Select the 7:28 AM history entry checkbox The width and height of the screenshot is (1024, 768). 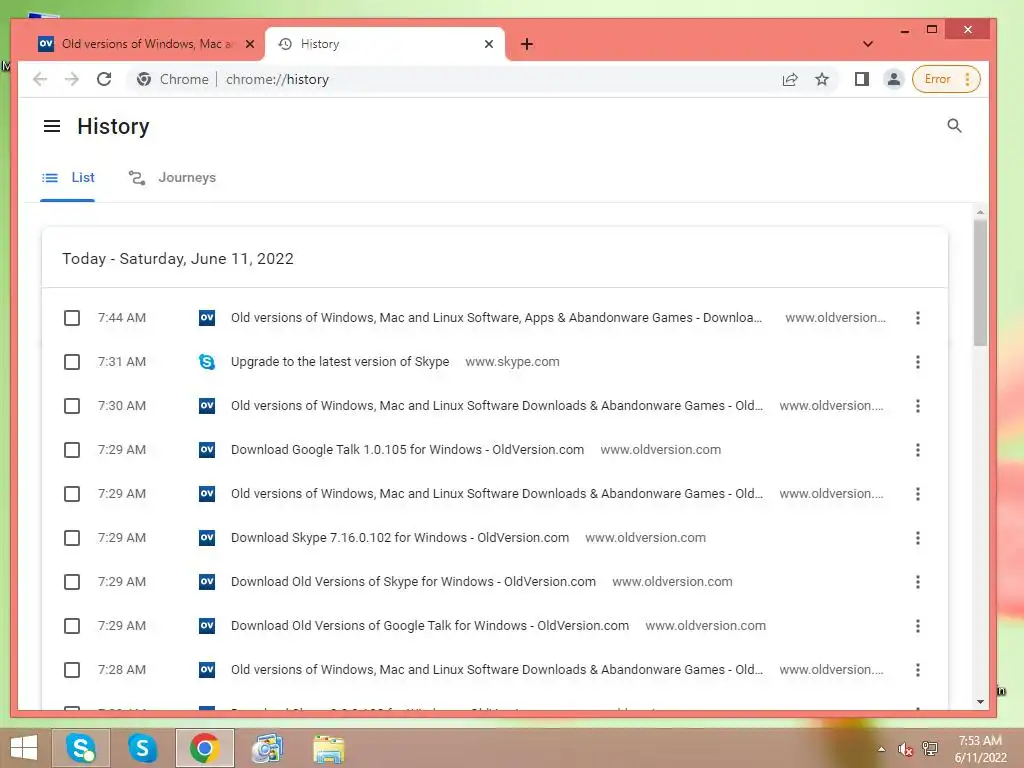tap(72, 670)
